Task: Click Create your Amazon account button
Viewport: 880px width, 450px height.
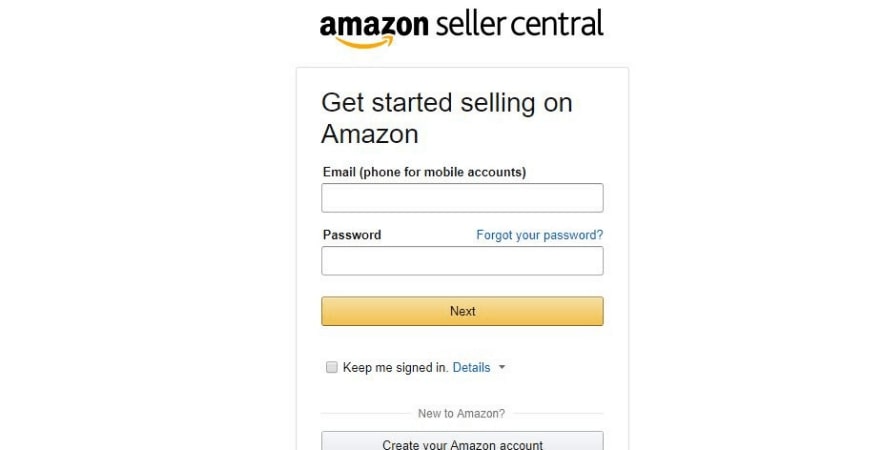Action: [462, 443]
